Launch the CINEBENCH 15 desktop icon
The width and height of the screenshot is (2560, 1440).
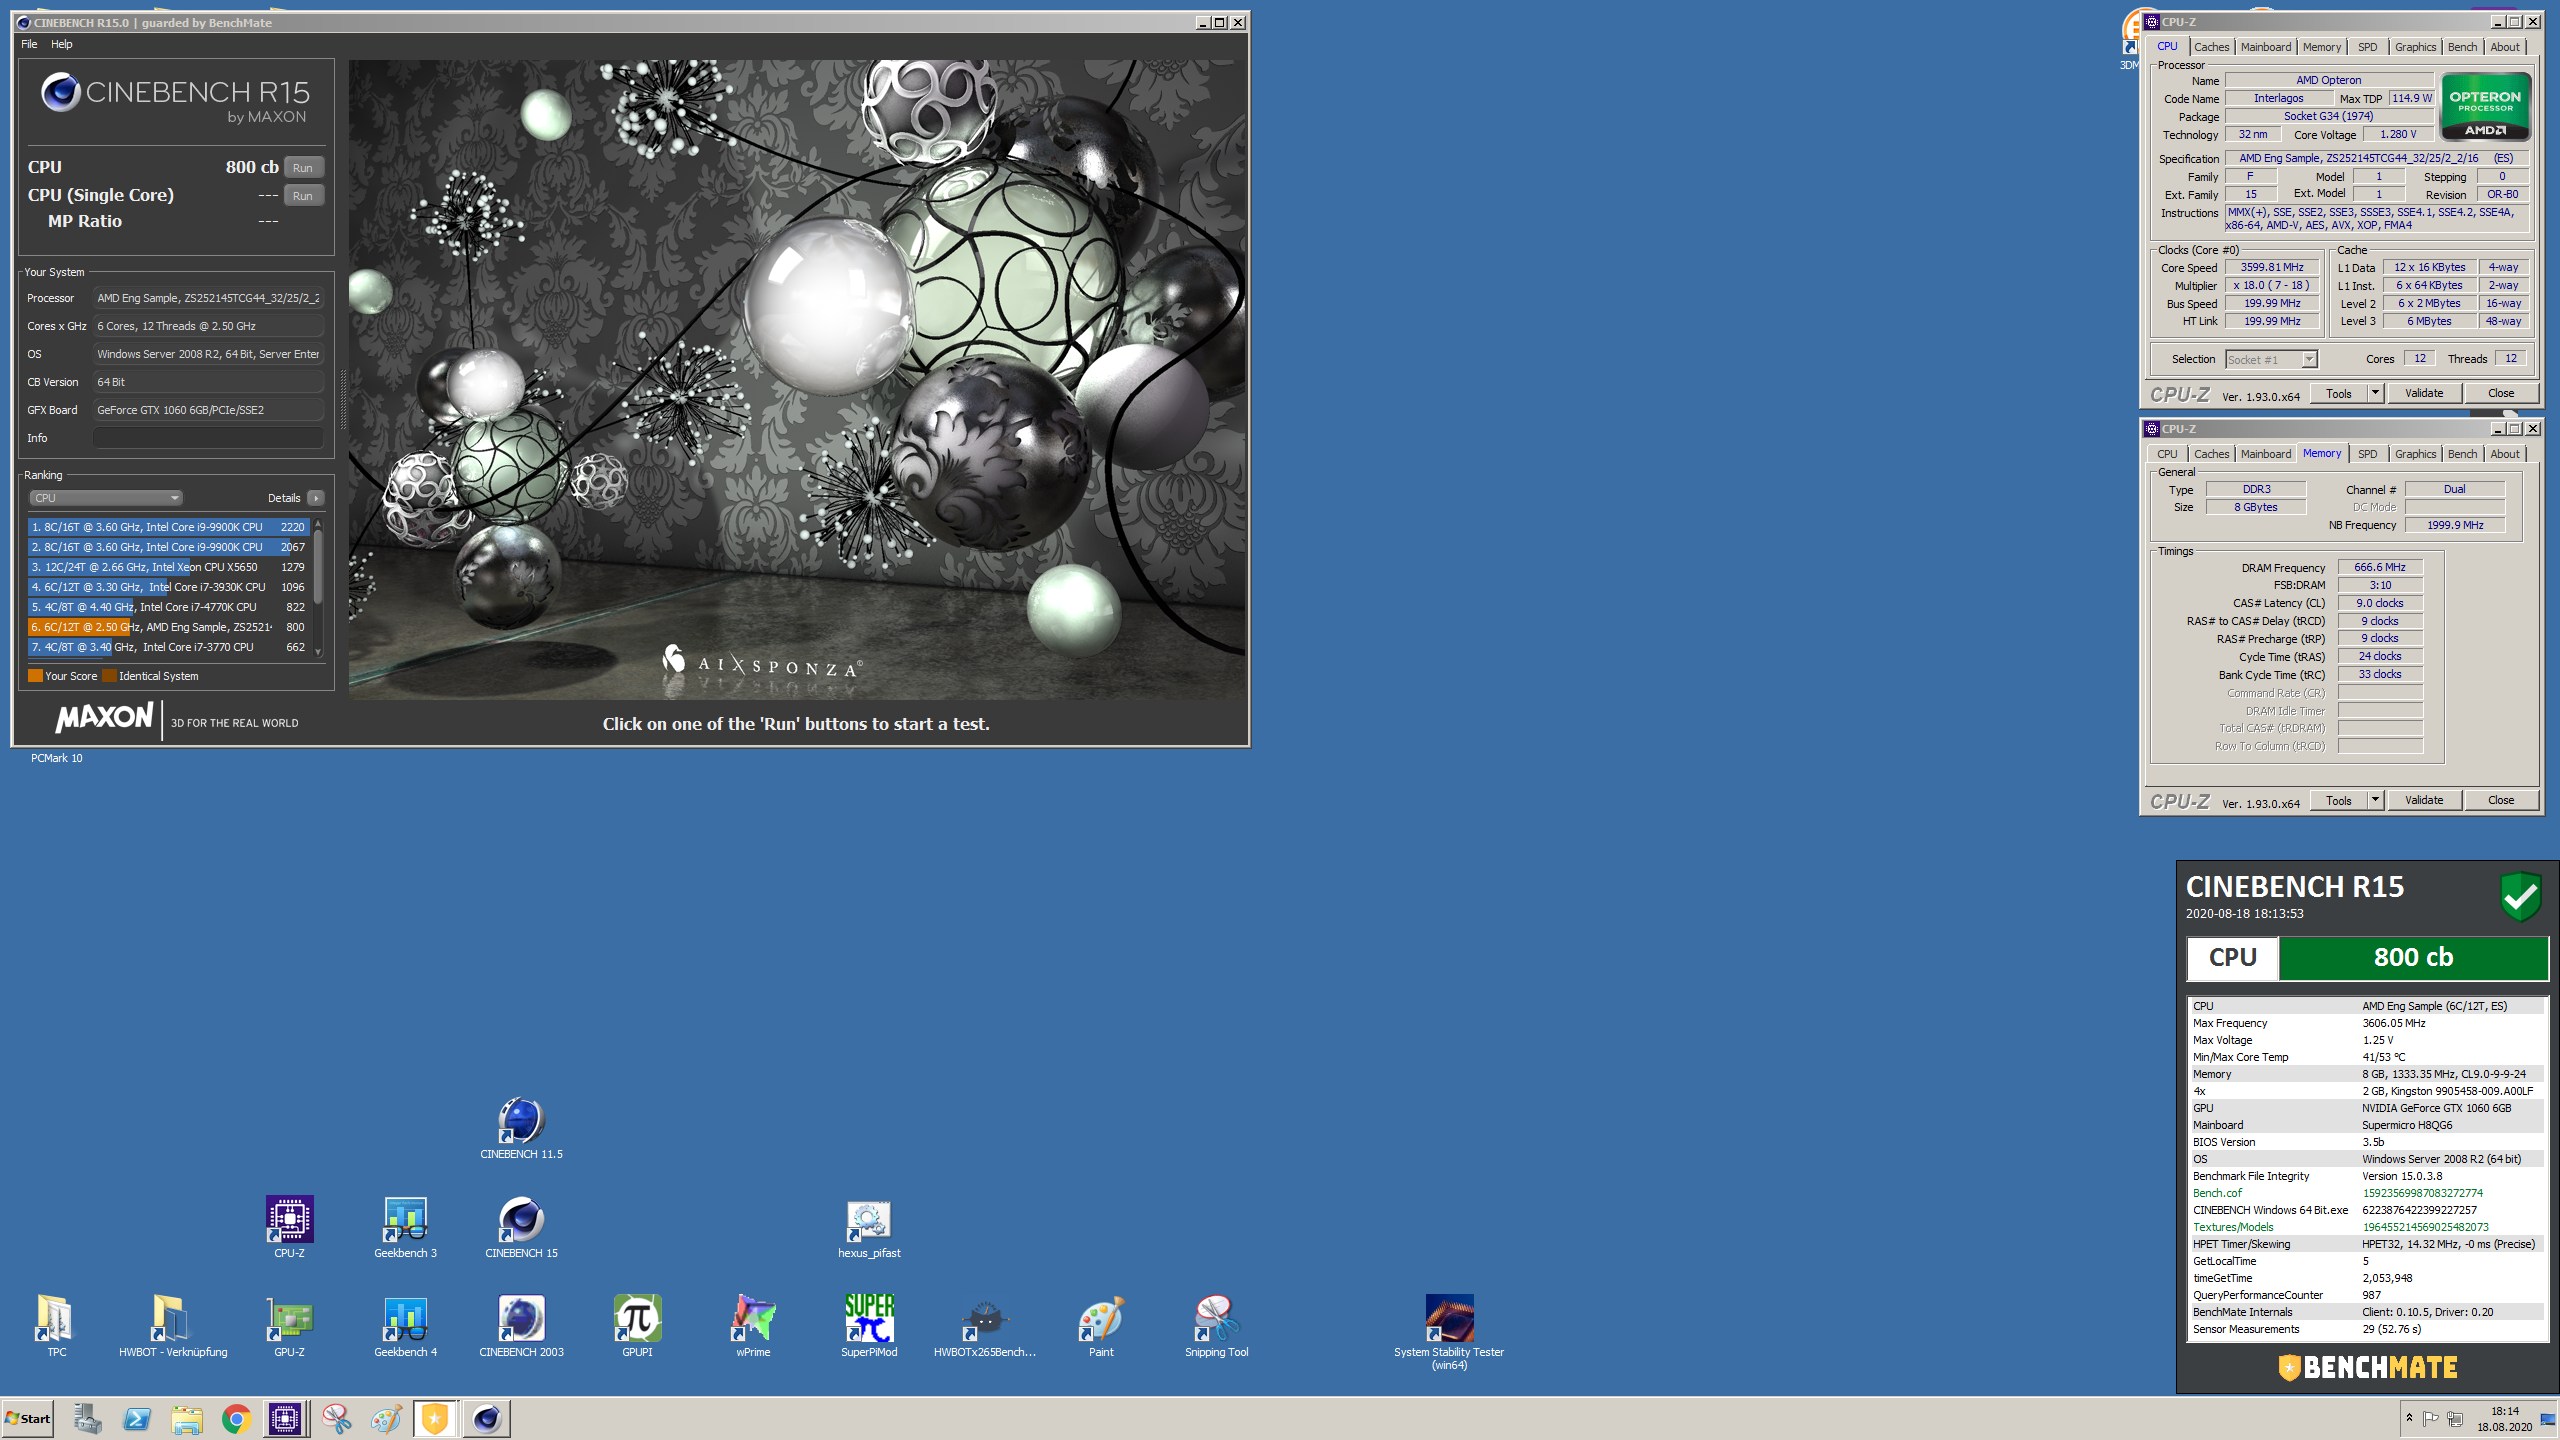coord(521,1228)
